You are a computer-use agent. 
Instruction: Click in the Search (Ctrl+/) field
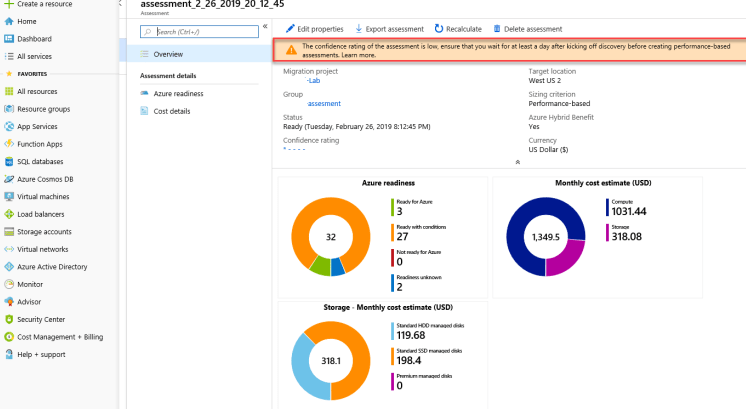(x=199, y=32)
